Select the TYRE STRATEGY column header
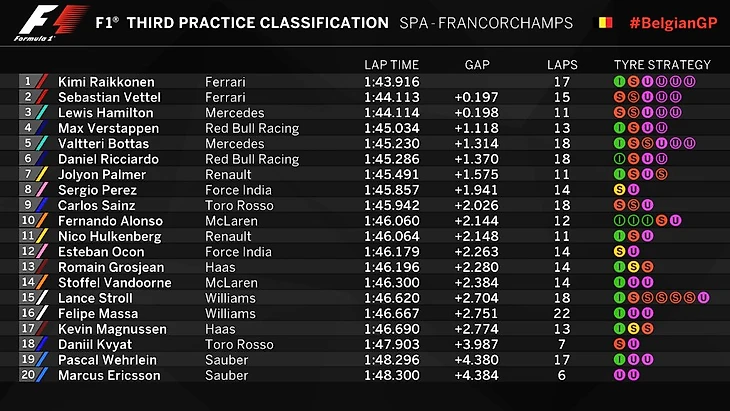 662,65
